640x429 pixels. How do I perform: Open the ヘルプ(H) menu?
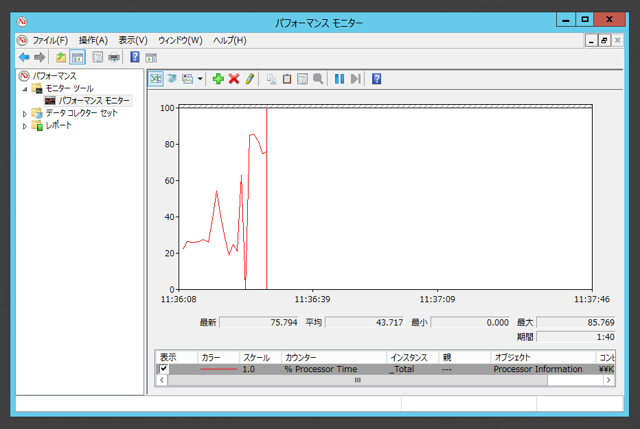(x=229, y=40)
